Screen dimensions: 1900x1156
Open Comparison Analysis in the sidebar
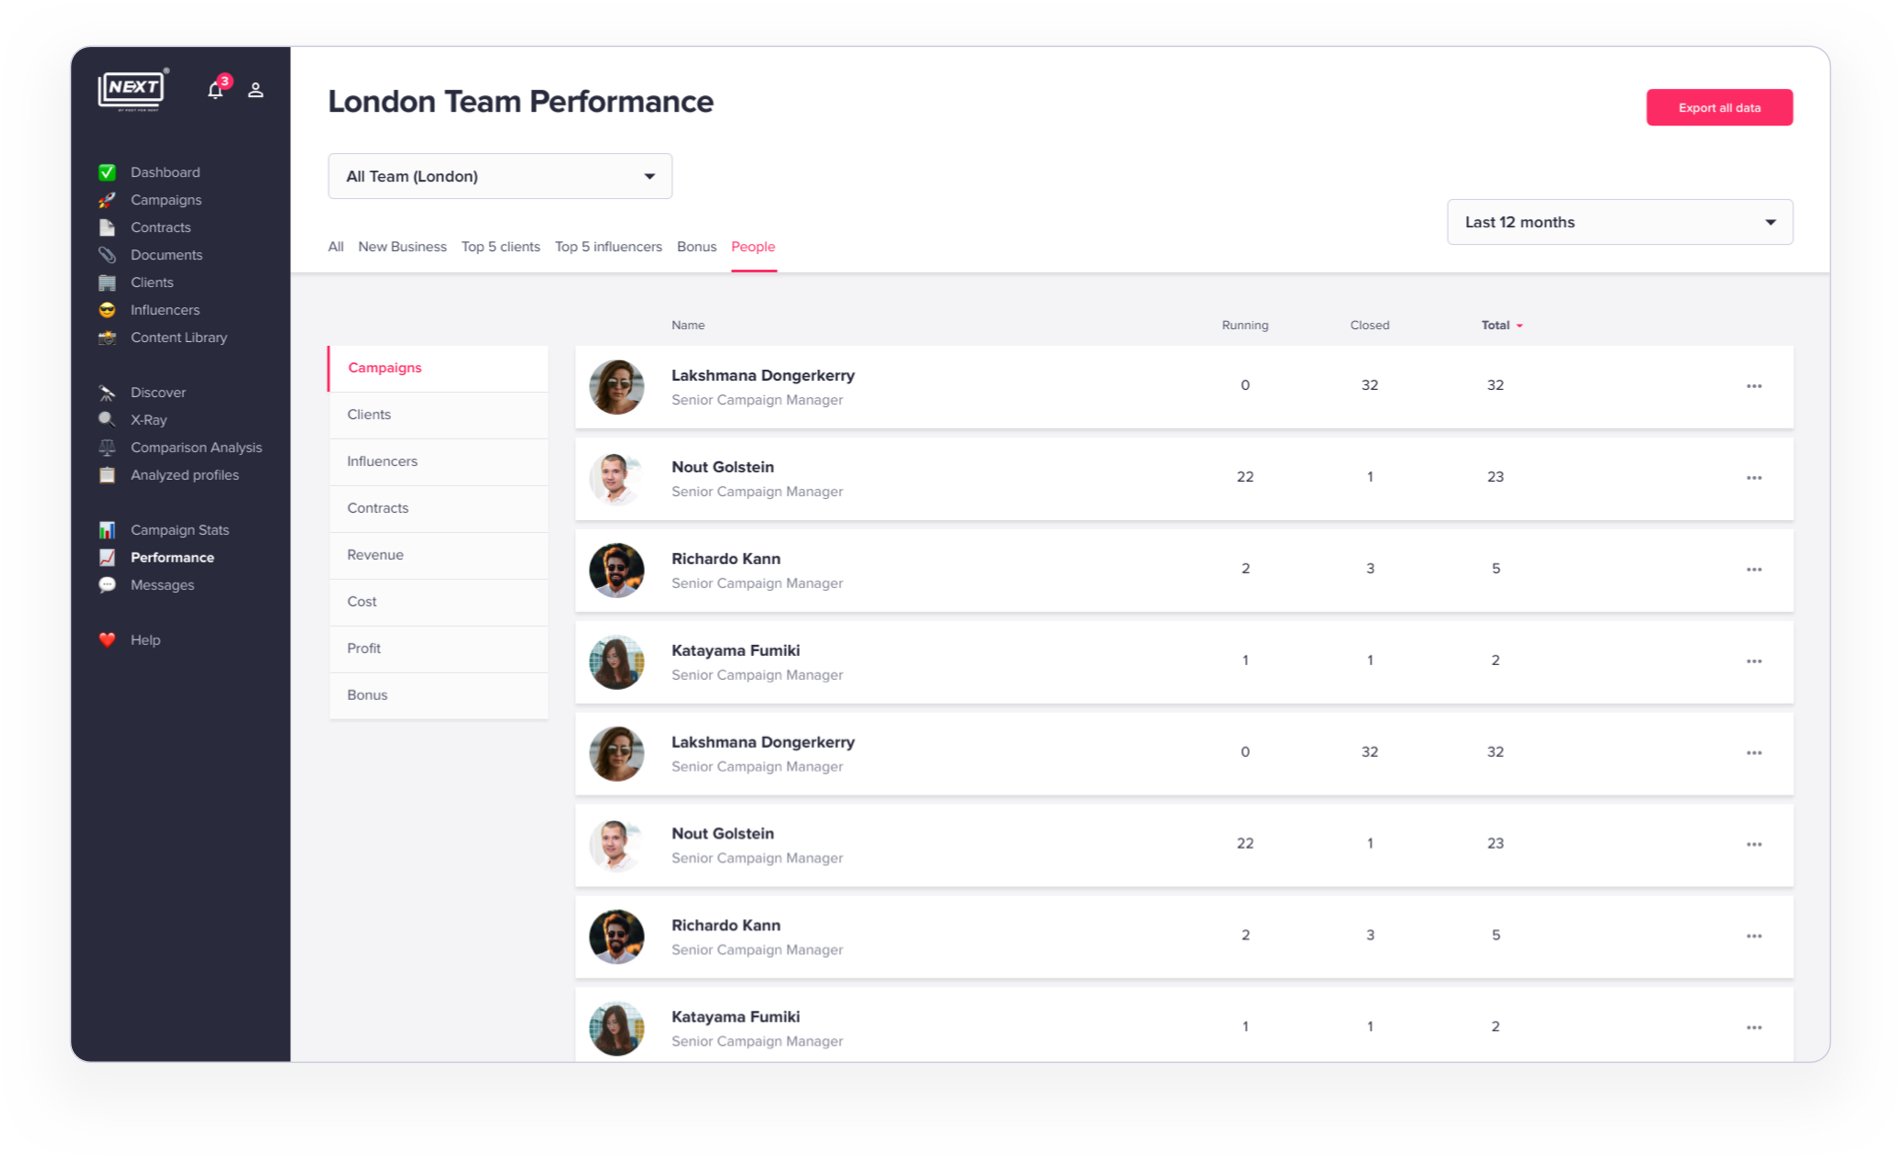(x=196, y=448)
